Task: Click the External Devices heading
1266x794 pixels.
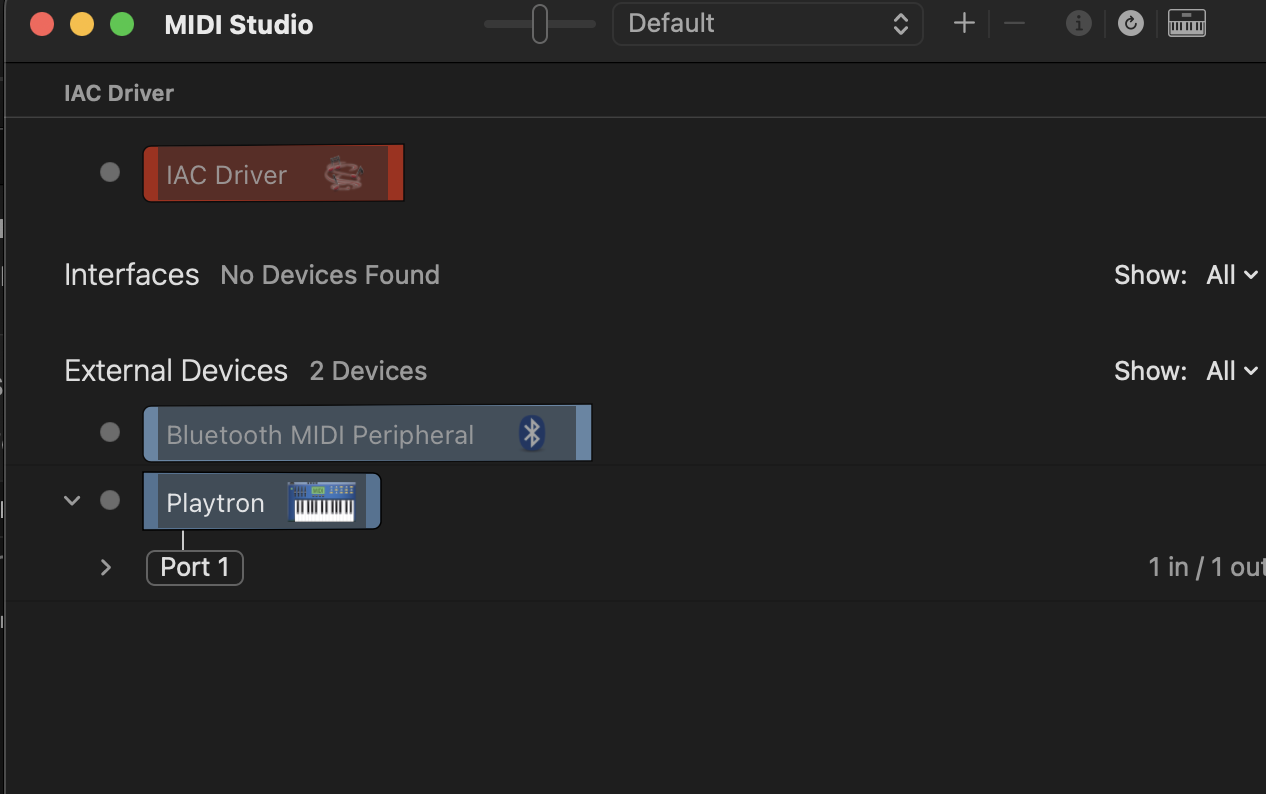Action: point(176,371)
